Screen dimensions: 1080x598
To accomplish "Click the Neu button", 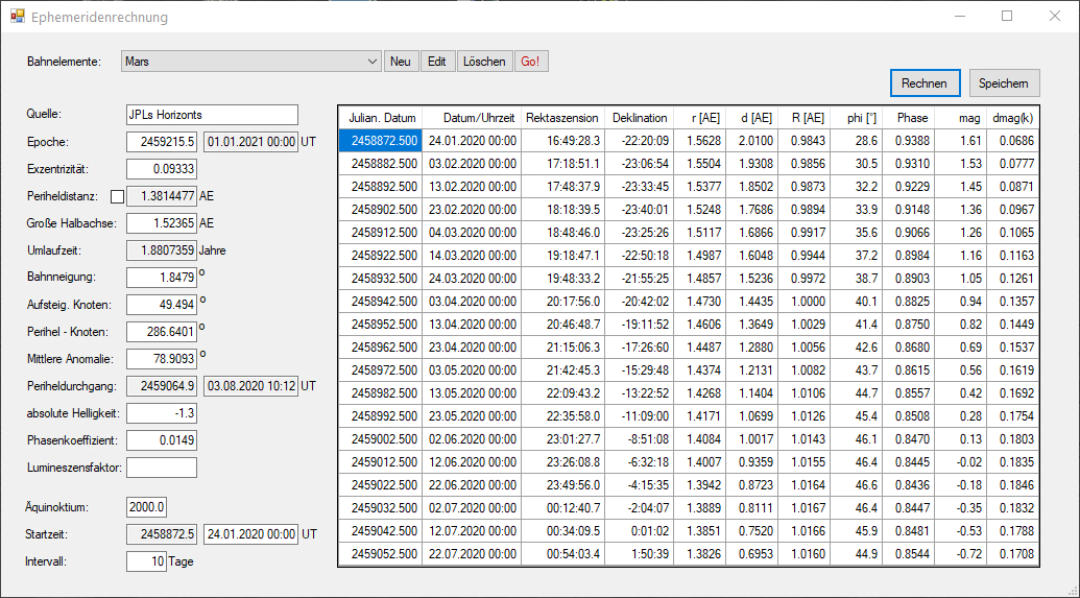I will pos(400,62).
